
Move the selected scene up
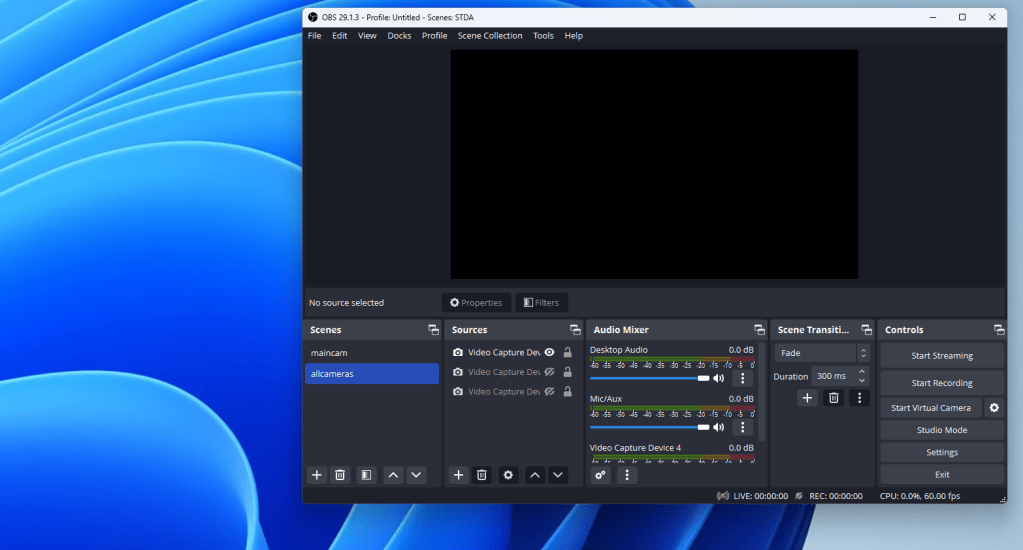(393, 475)
